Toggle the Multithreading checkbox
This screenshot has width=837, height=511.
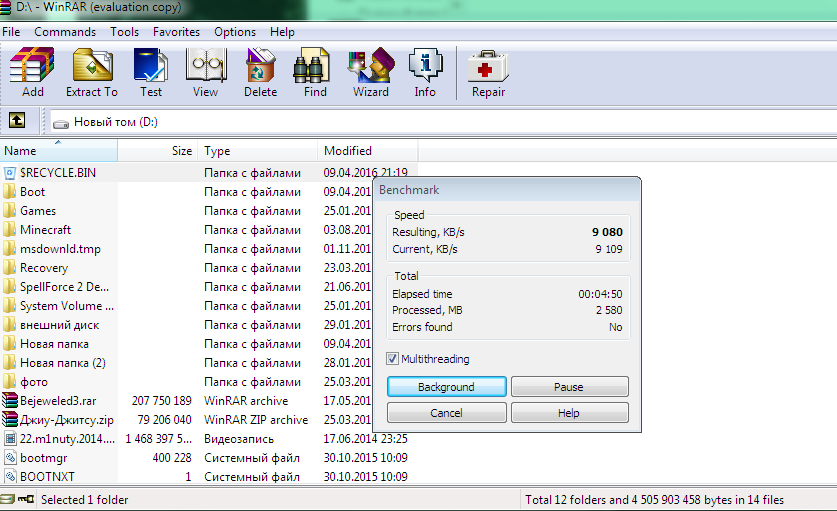click(x=392, y=359)
